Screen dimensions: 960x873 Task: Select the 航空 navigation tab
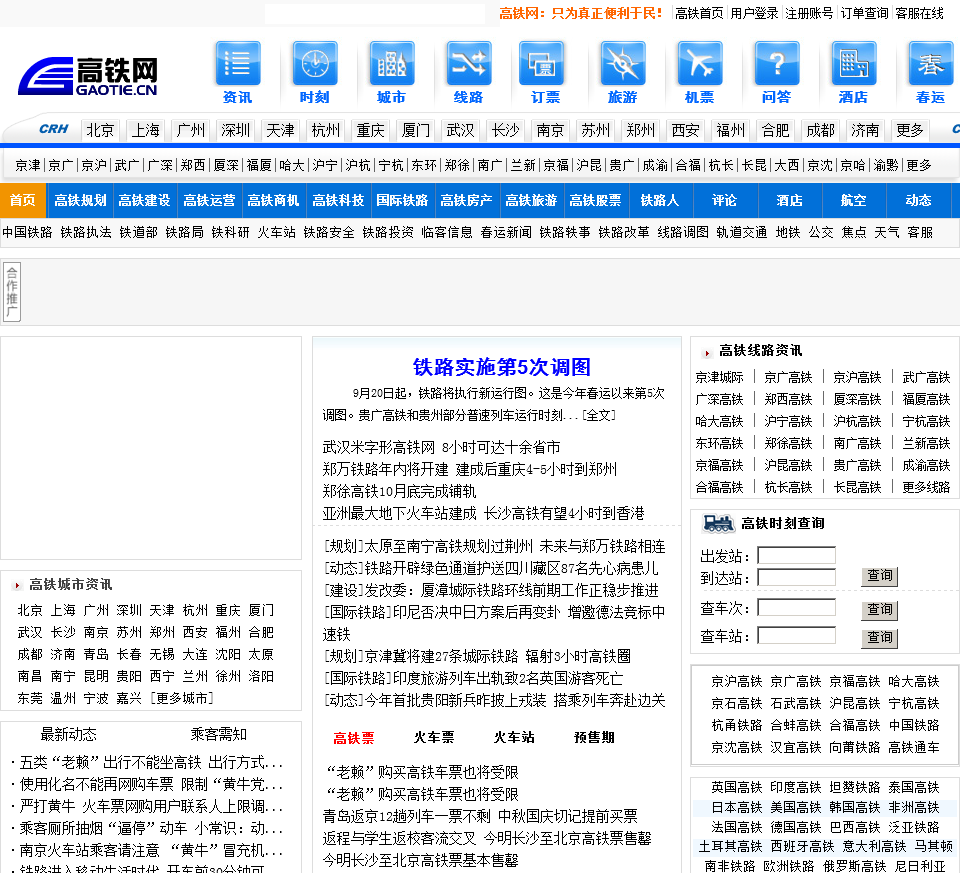click(x=853, y=200)
